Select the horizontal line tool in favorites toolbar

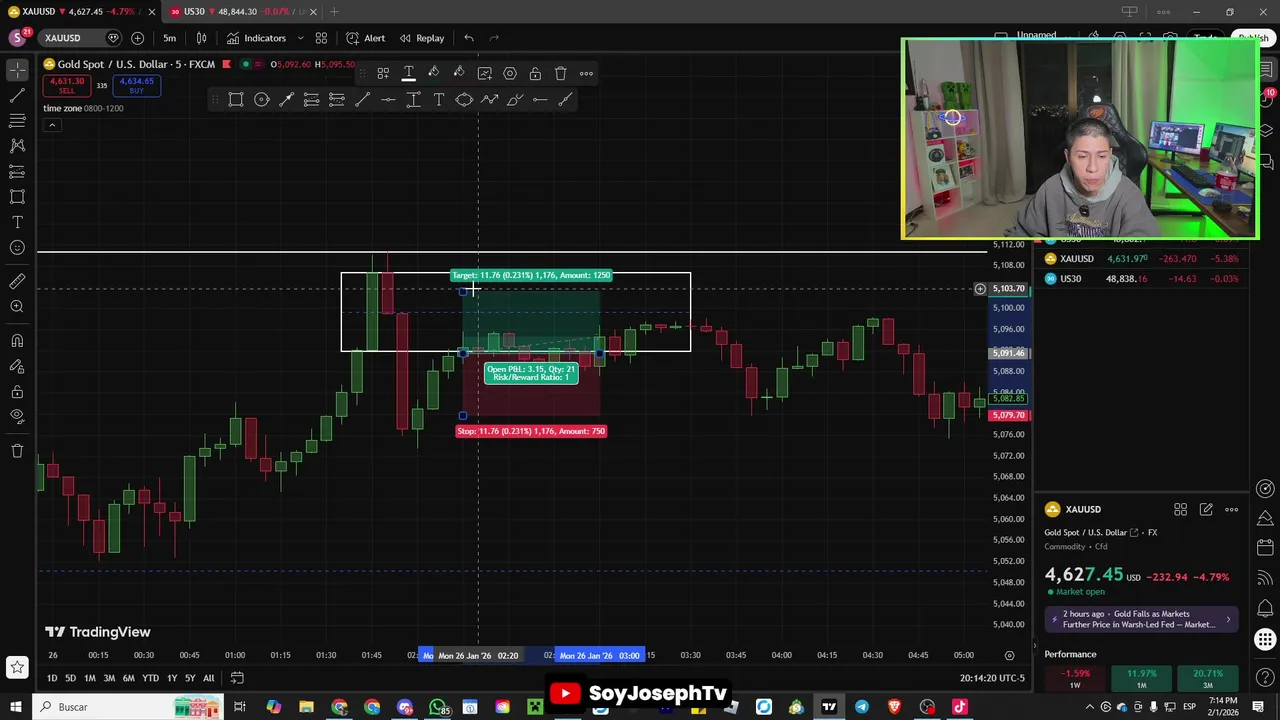click(x=388, y=99)
